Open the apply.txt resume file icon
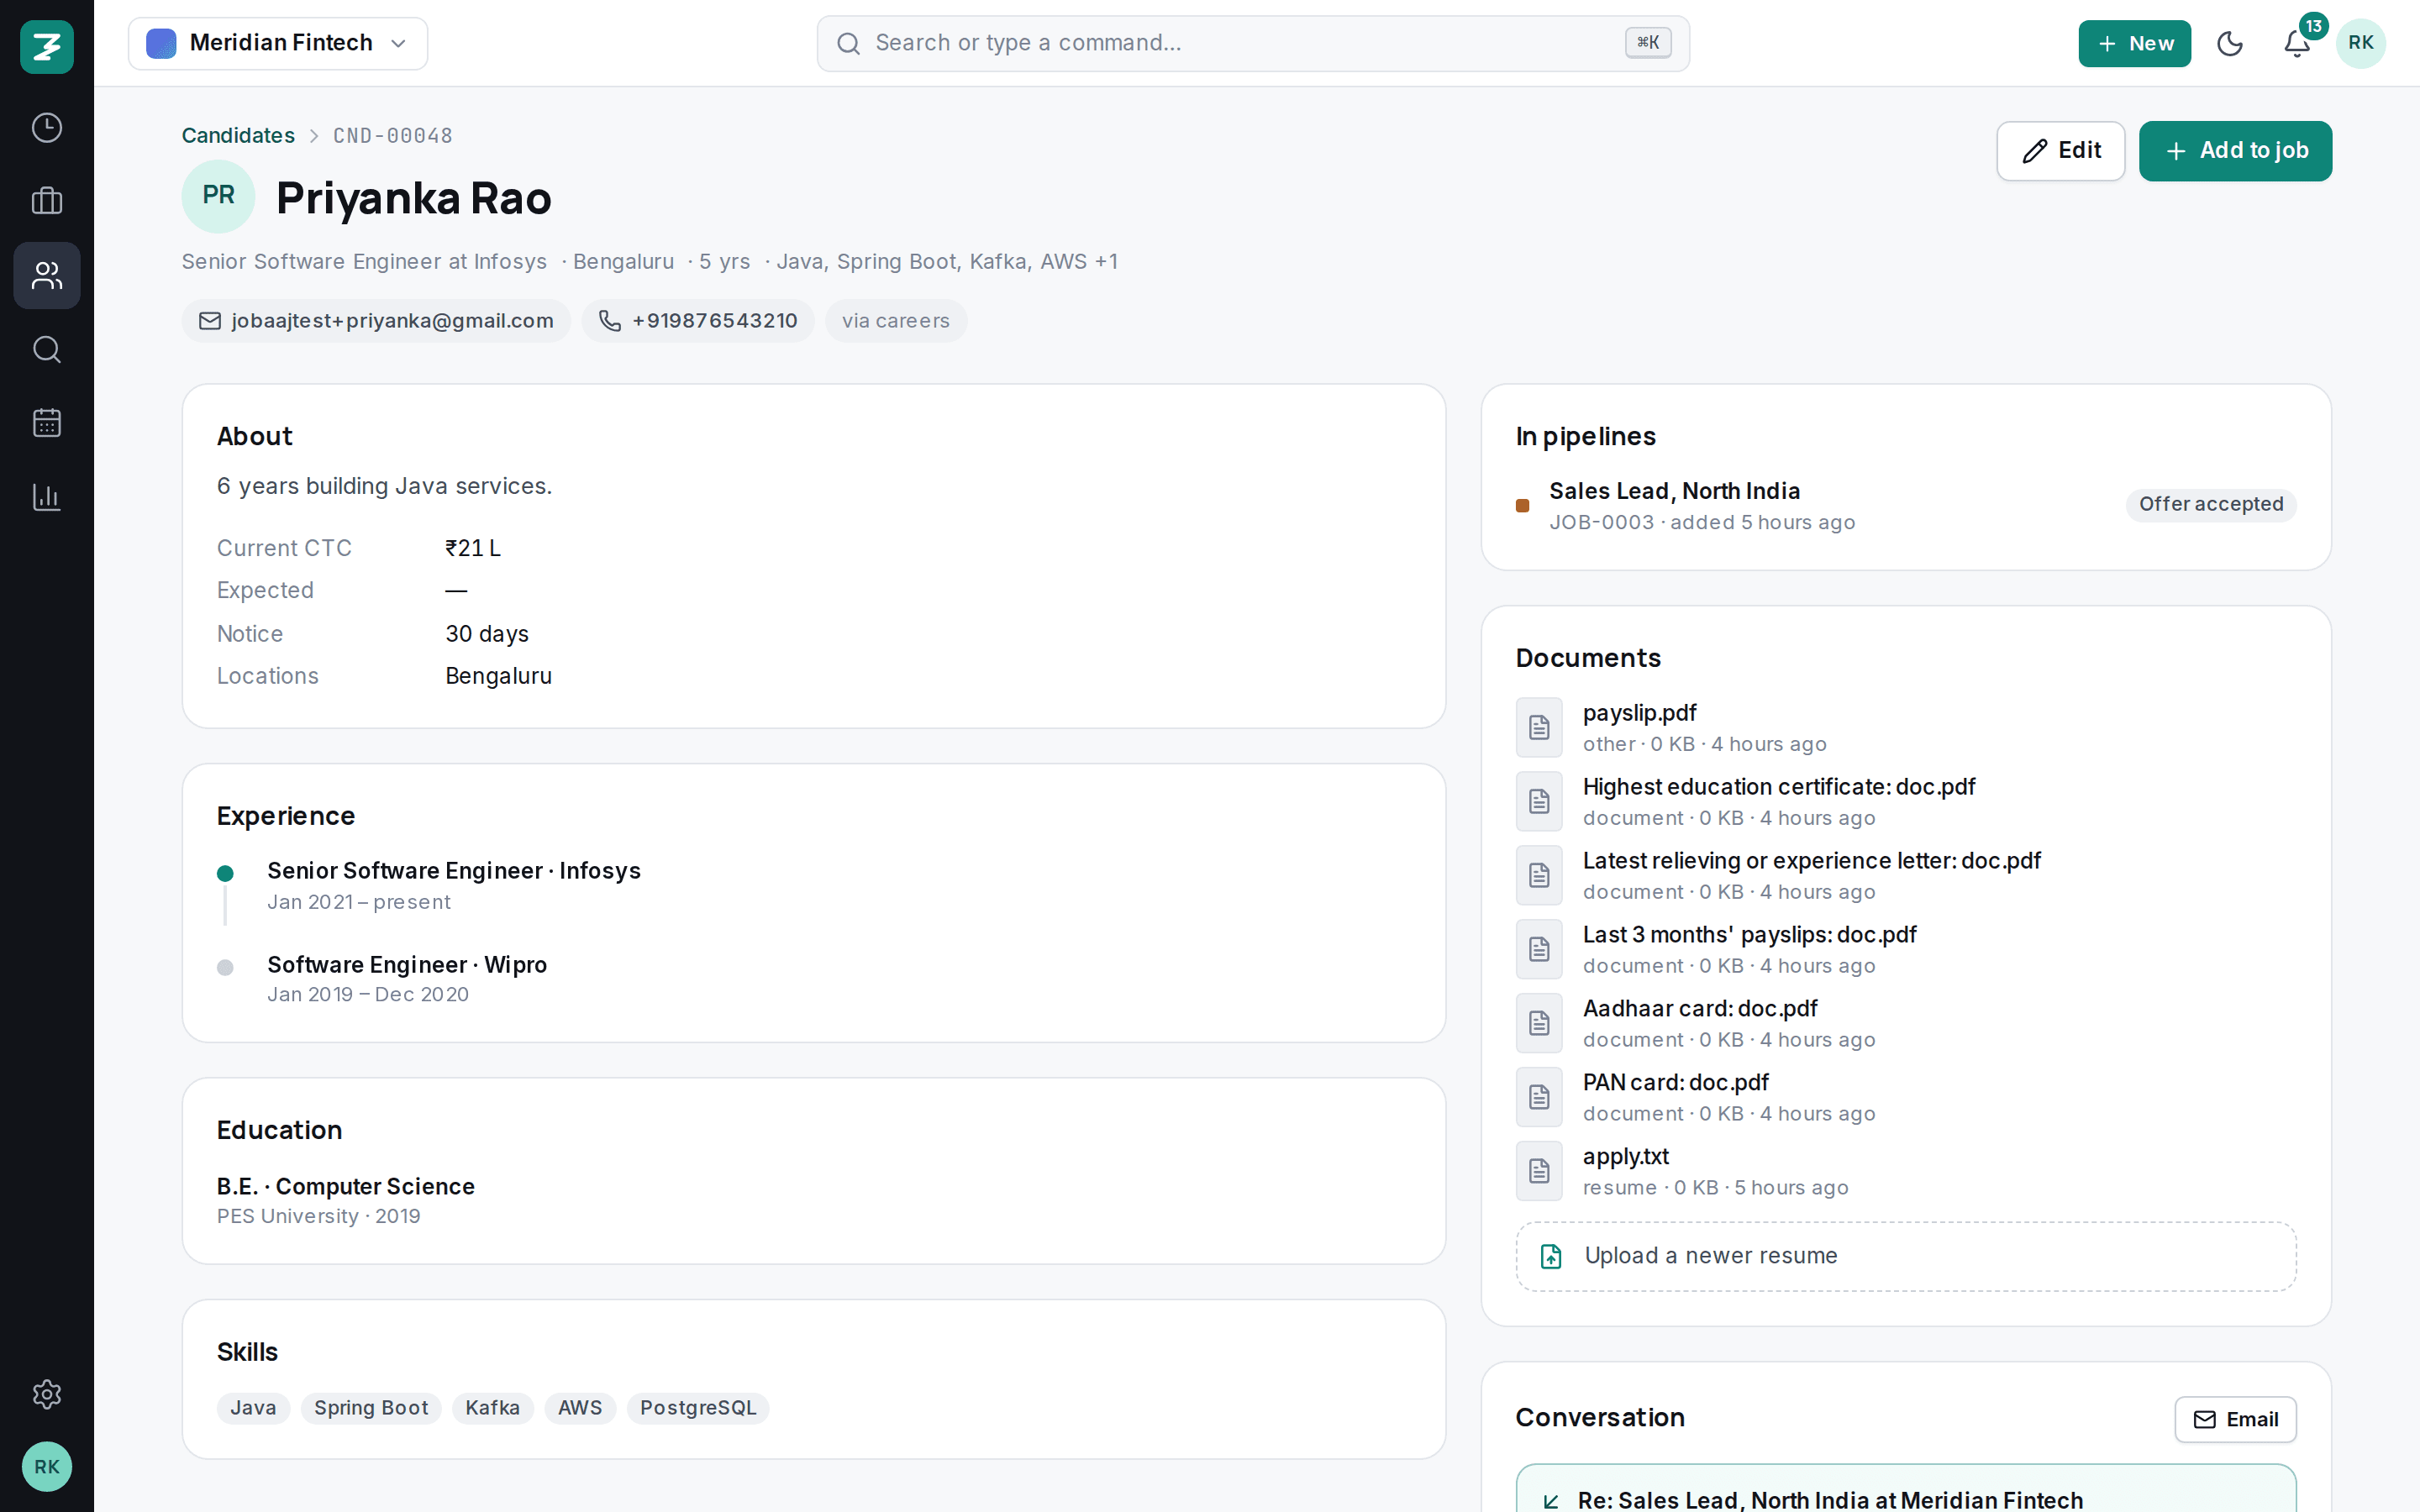This screenshot has height=1512, width=2420. point(1539,1171)
